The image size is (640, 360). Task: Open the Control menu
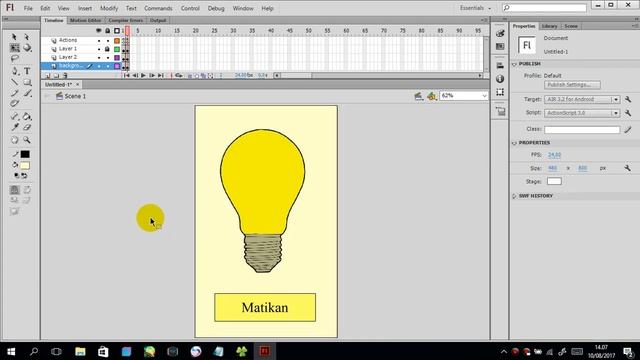point(190,8)
